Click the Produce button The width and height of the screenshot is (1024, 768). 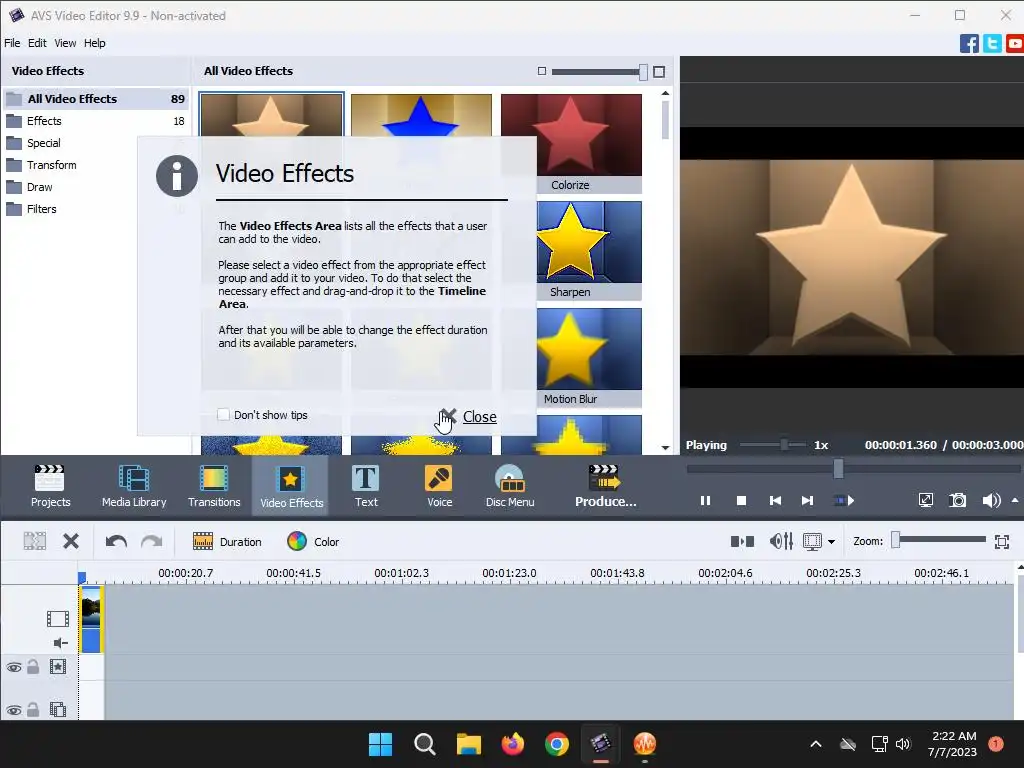605,486
